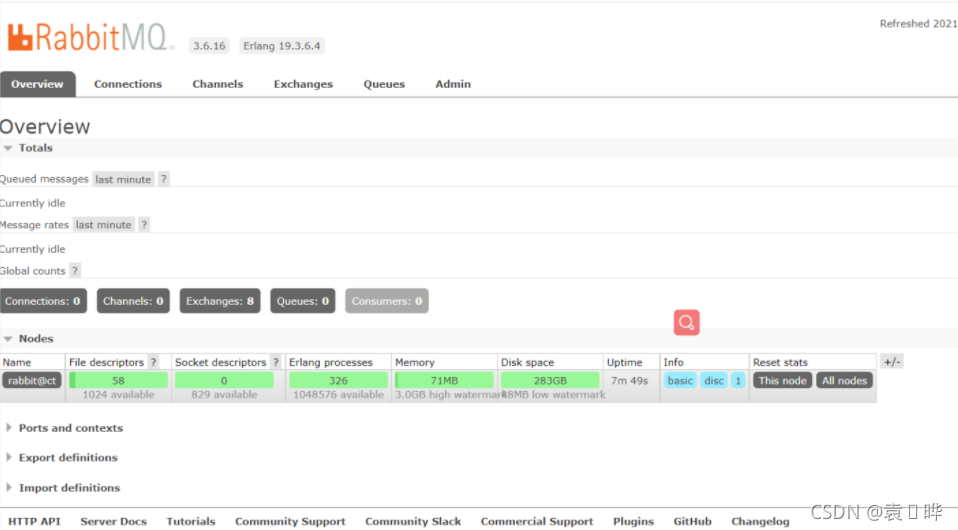Open the Connections tab
The height and width of the screenshot is (530, 958).
coord(128,84)
